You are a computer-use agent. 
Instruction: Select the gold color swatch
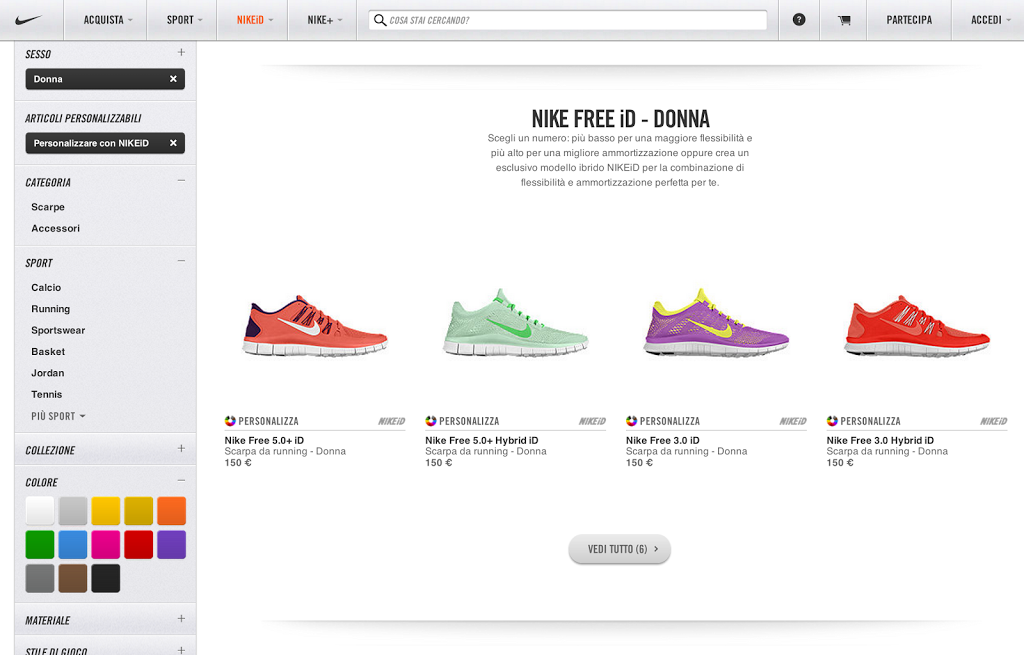pos(138,511)
